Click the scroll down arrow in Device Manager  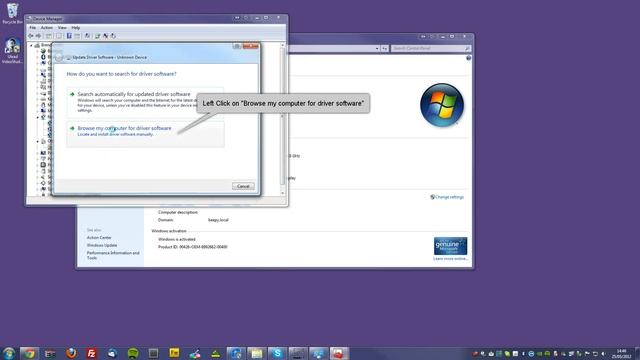click(x=282, y=193)
